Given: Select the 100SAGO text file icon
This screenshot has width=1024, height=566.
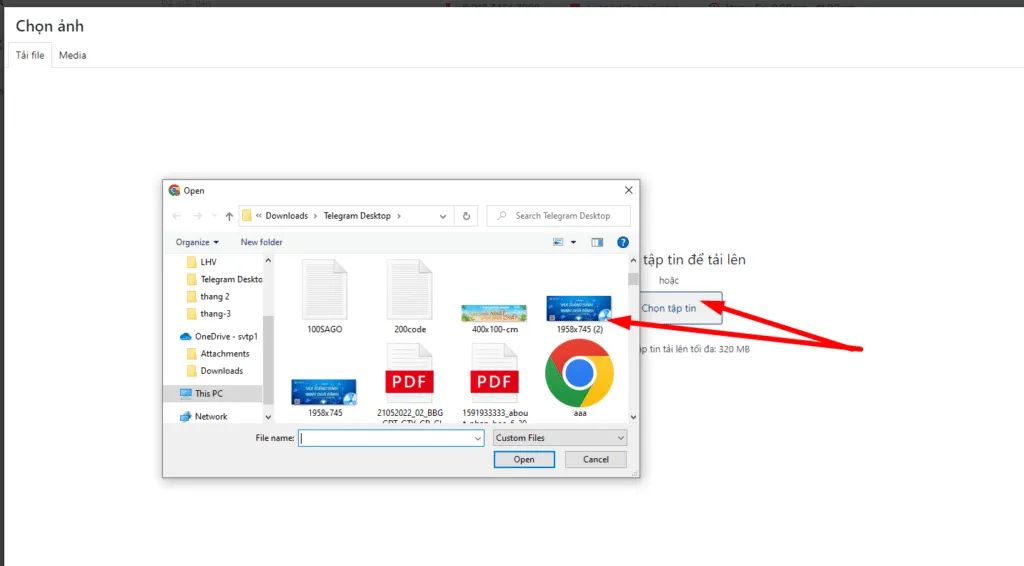Looking at the screenshot, I should click(325, 291).
